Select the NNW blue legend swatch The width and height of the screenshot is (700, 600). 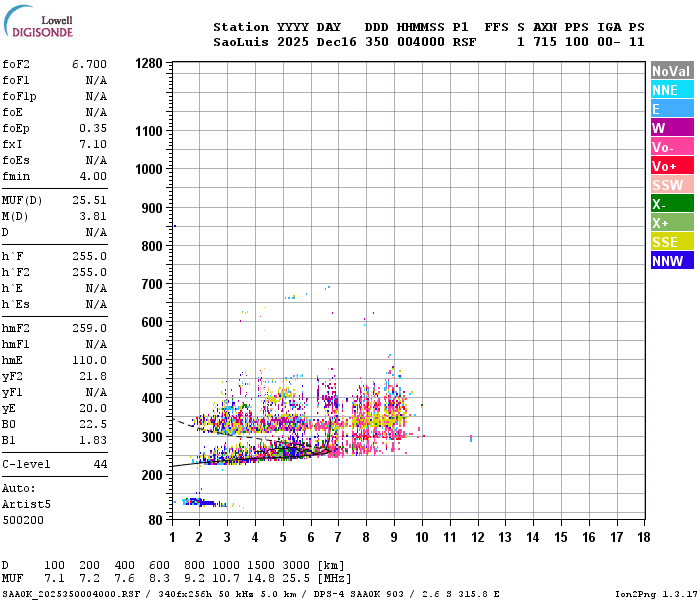click(672, 261)
